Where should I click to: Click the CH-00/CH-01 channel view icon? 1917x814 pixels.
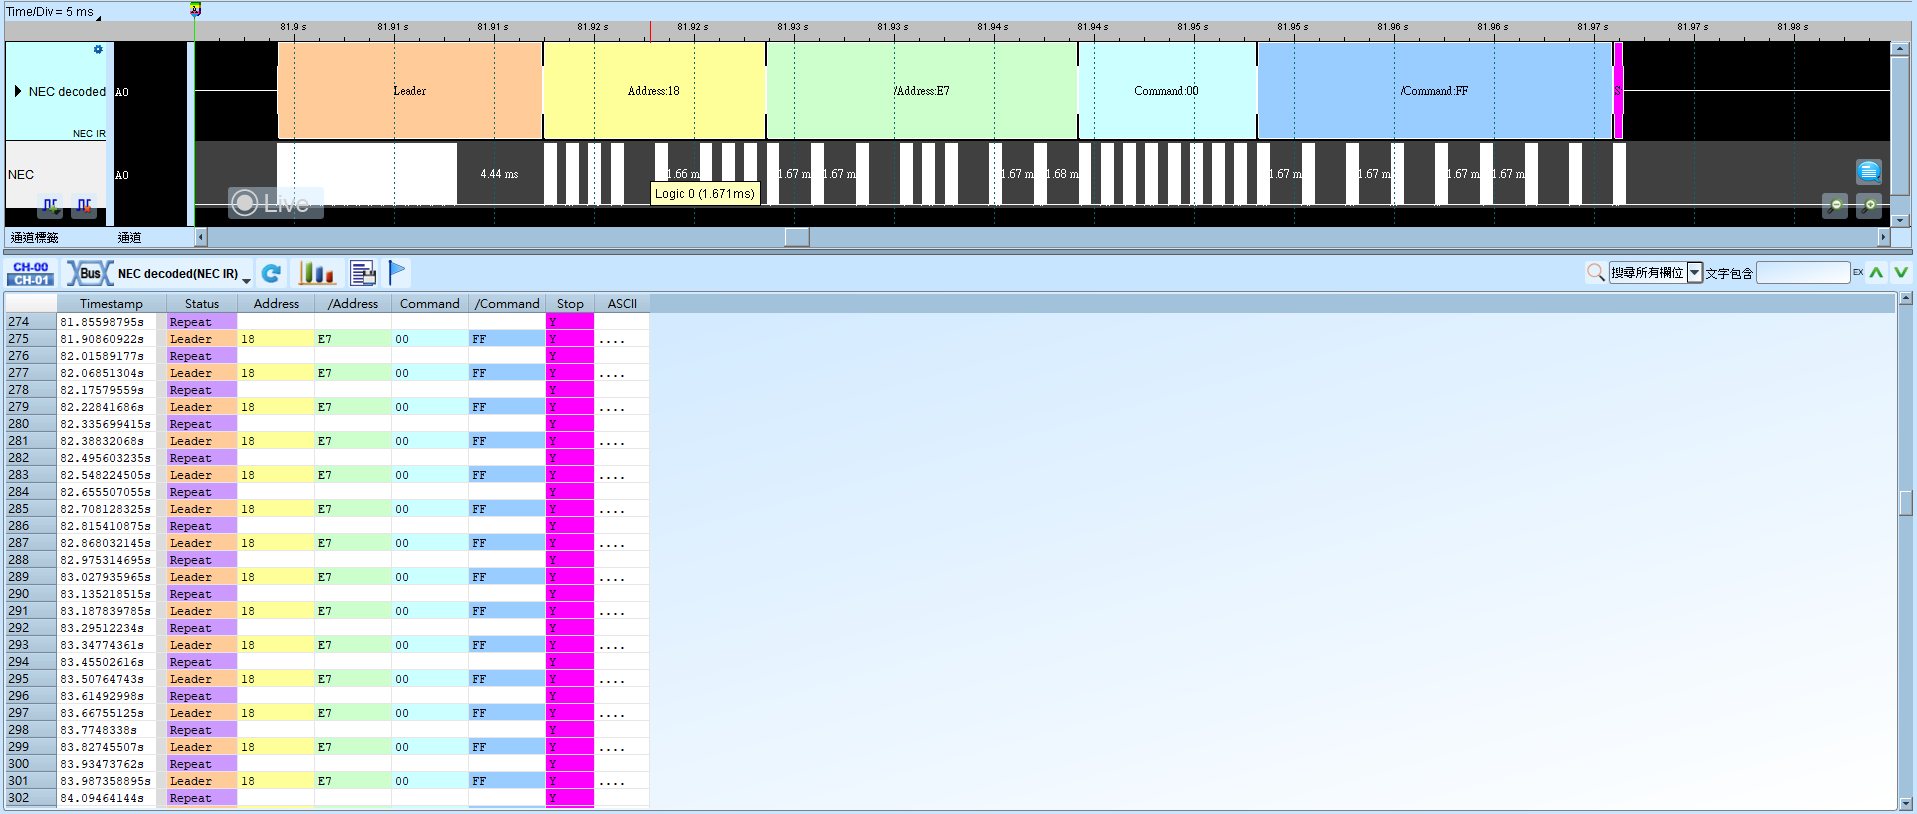point(31,273)
